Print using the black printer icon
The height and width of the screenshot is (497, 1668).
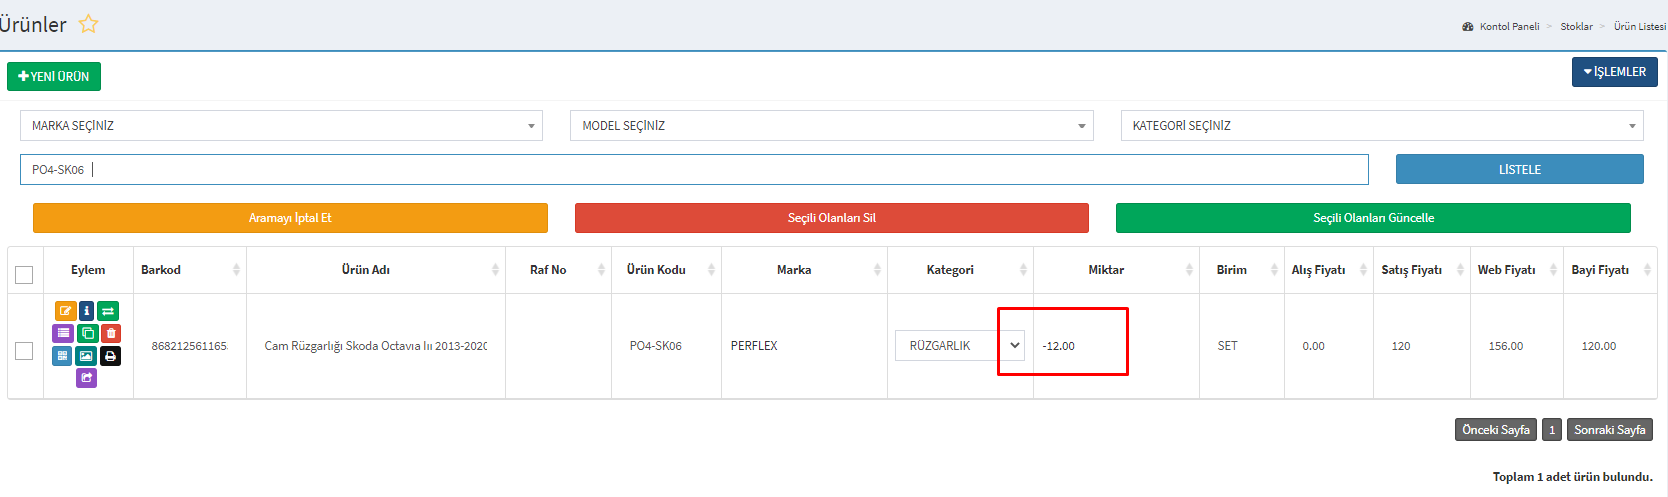[110, 356]
